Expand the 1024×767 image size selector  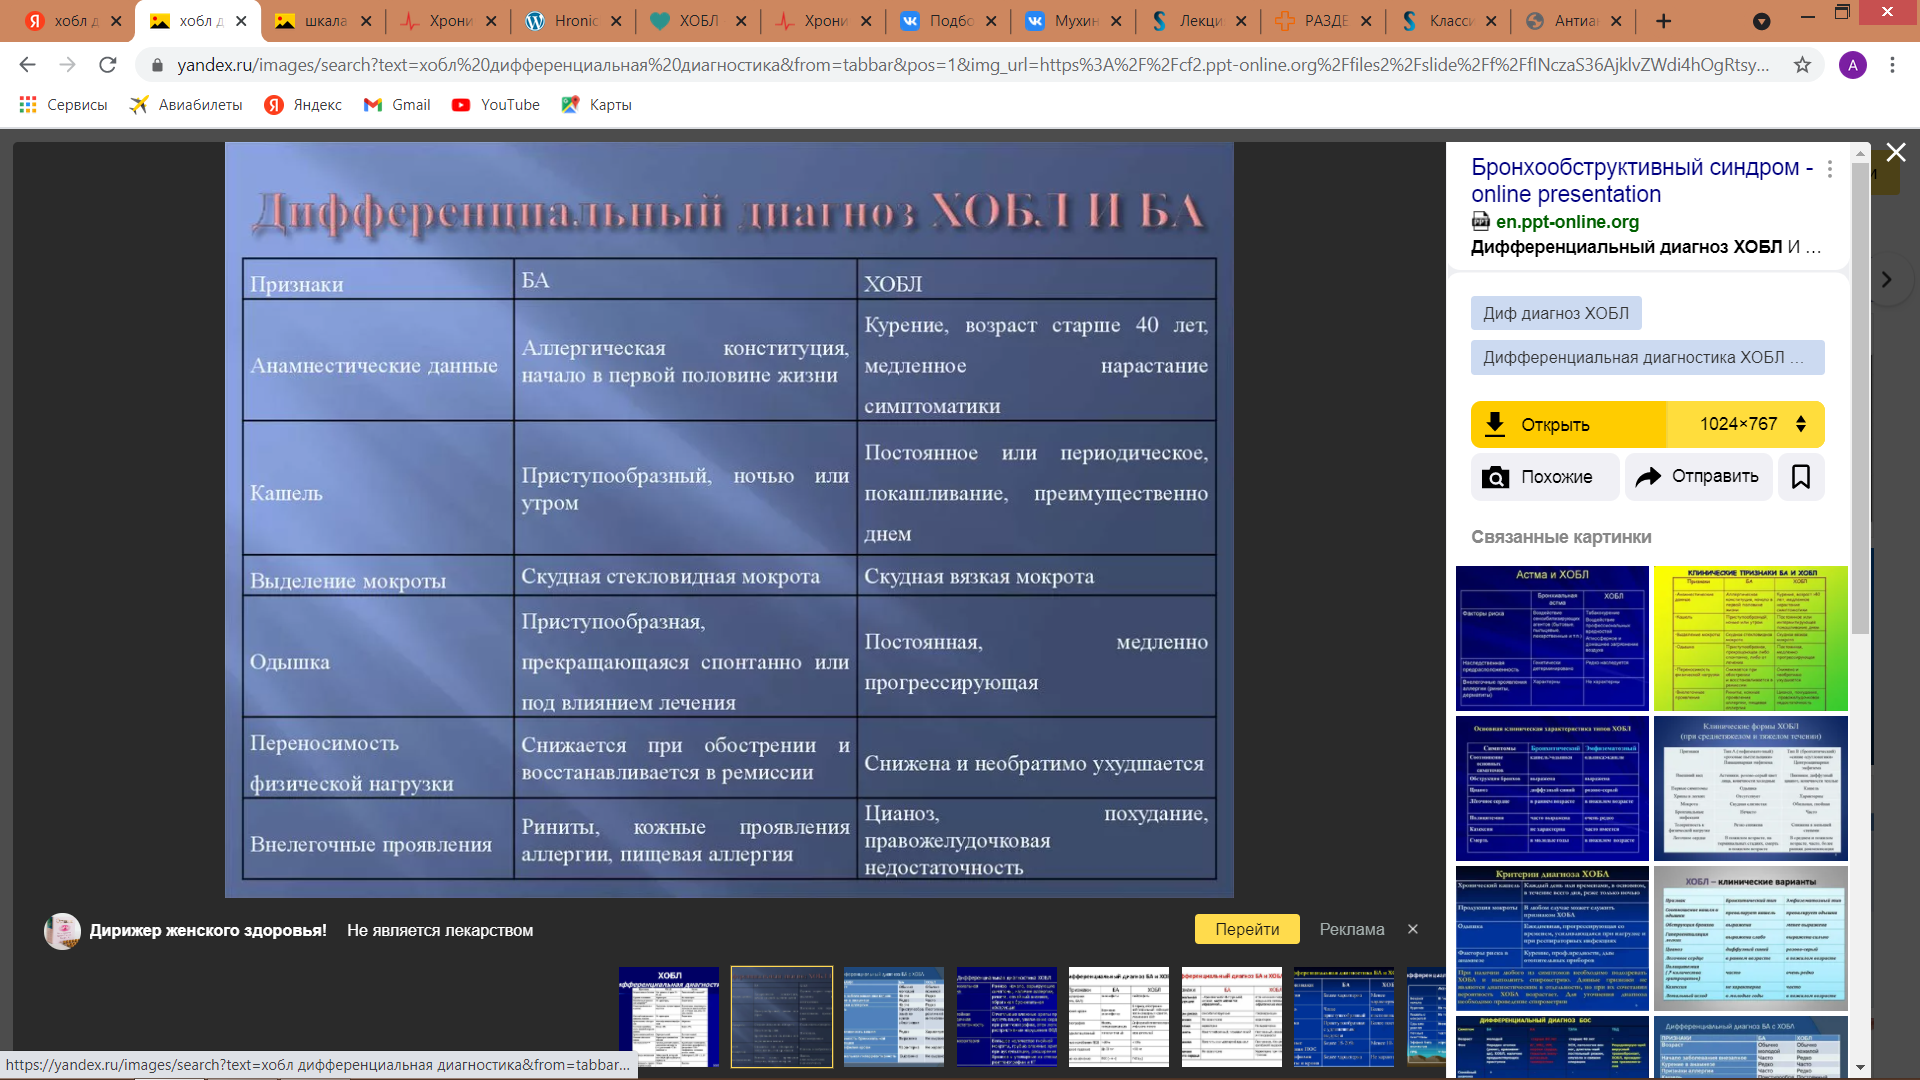(x=1745, y=424)
